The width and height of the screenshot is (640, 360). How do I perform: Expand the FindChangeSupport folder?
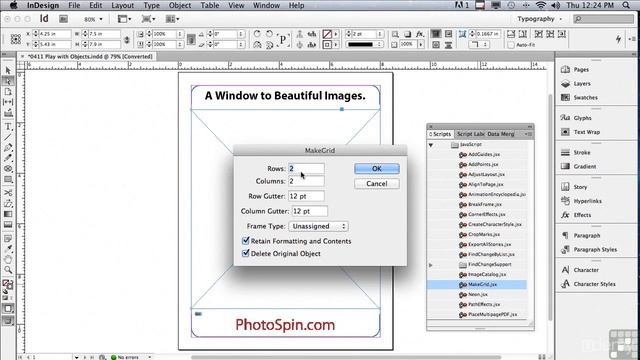coord(431,265)
